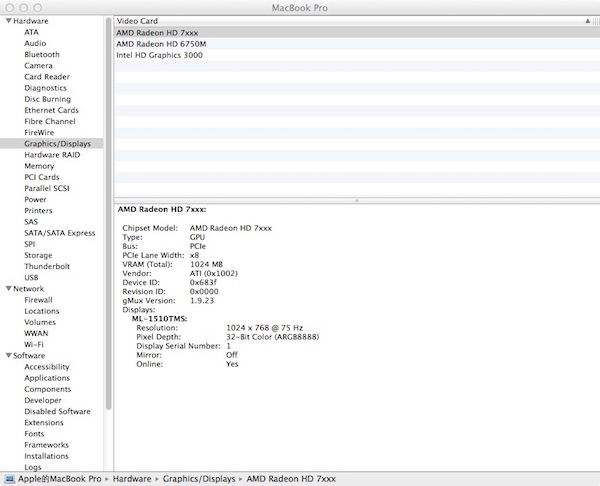Select Accessibility under Software

coord(47,367)
